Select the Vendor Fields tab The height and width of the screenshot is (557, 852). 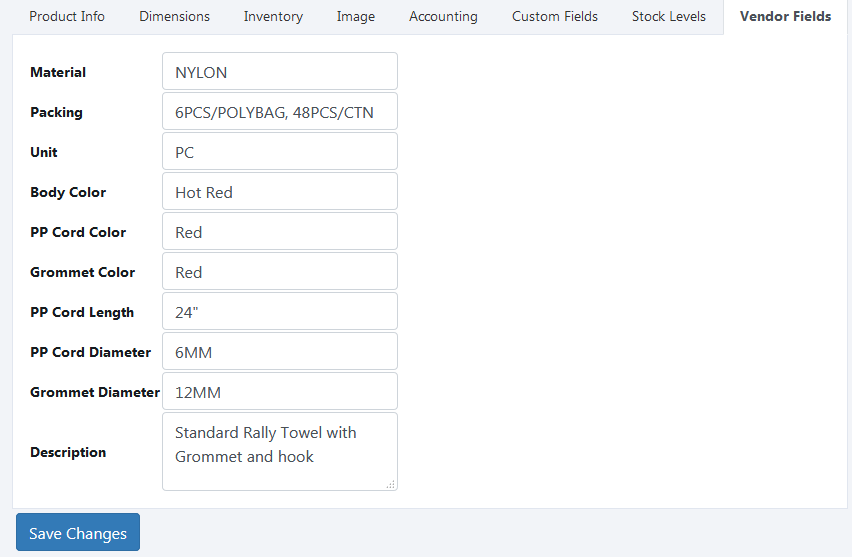click(x=785, y=16)
